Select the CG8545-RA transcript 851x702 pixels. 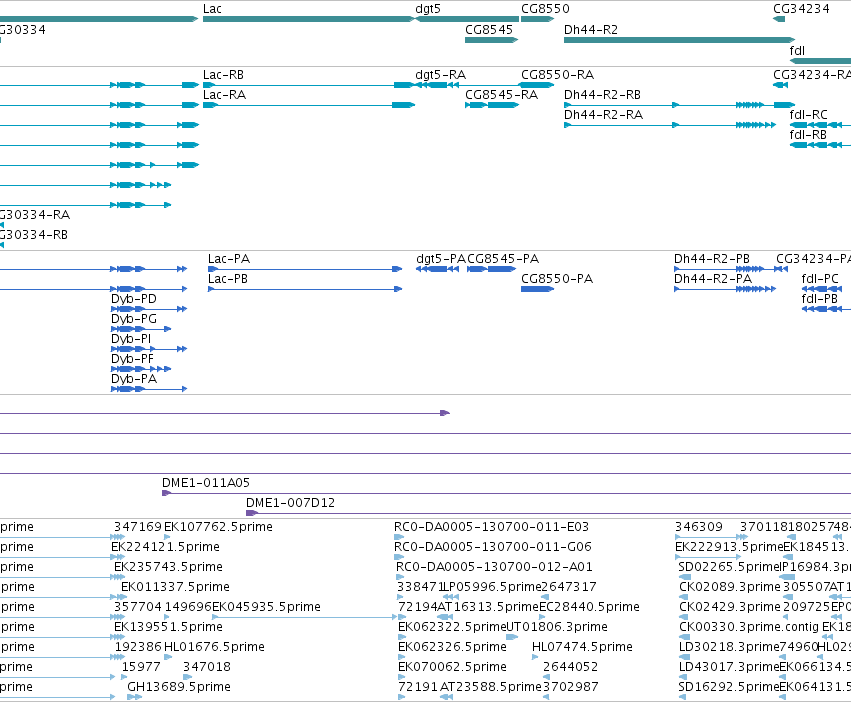[492, 105]
